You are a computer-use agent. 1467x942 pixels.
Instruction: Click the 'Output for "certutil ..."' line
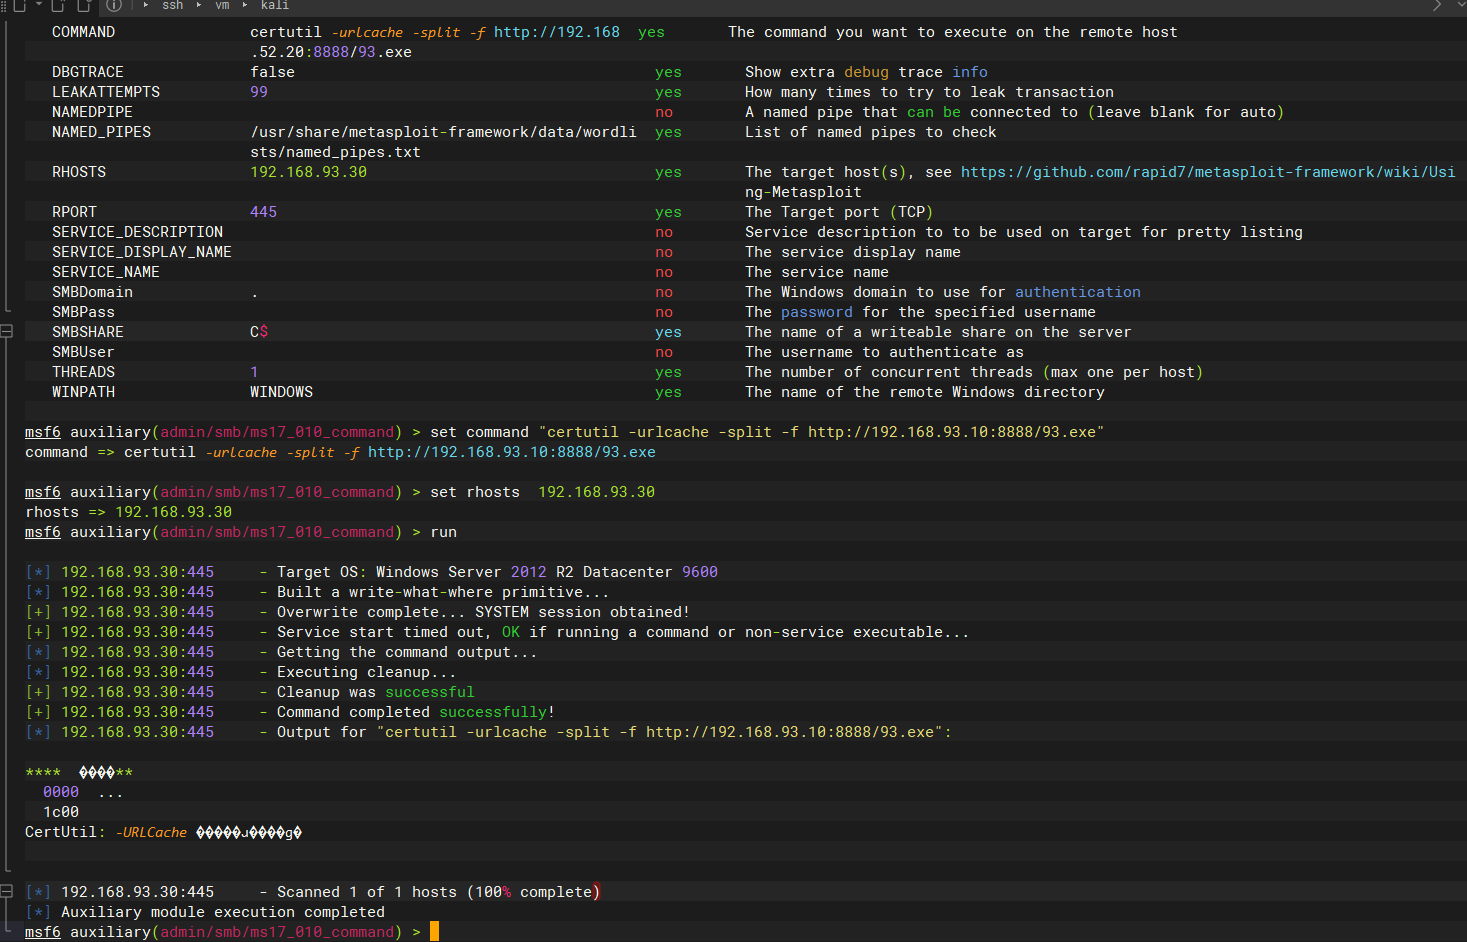coord(489,732)
